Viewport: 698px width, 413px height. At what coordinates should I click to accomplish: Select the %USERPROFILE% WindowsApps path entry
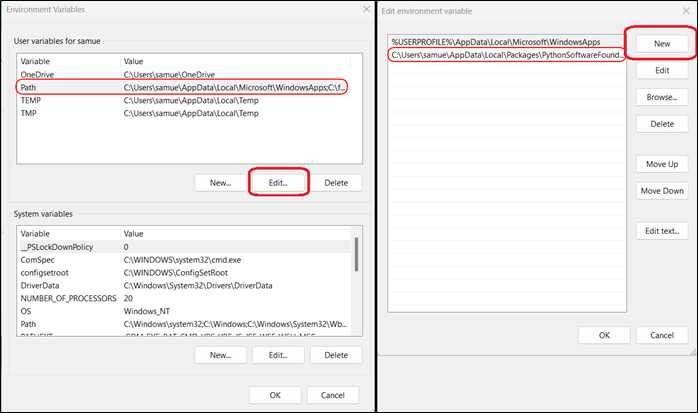pyautogui.click(x=507, y=42)
